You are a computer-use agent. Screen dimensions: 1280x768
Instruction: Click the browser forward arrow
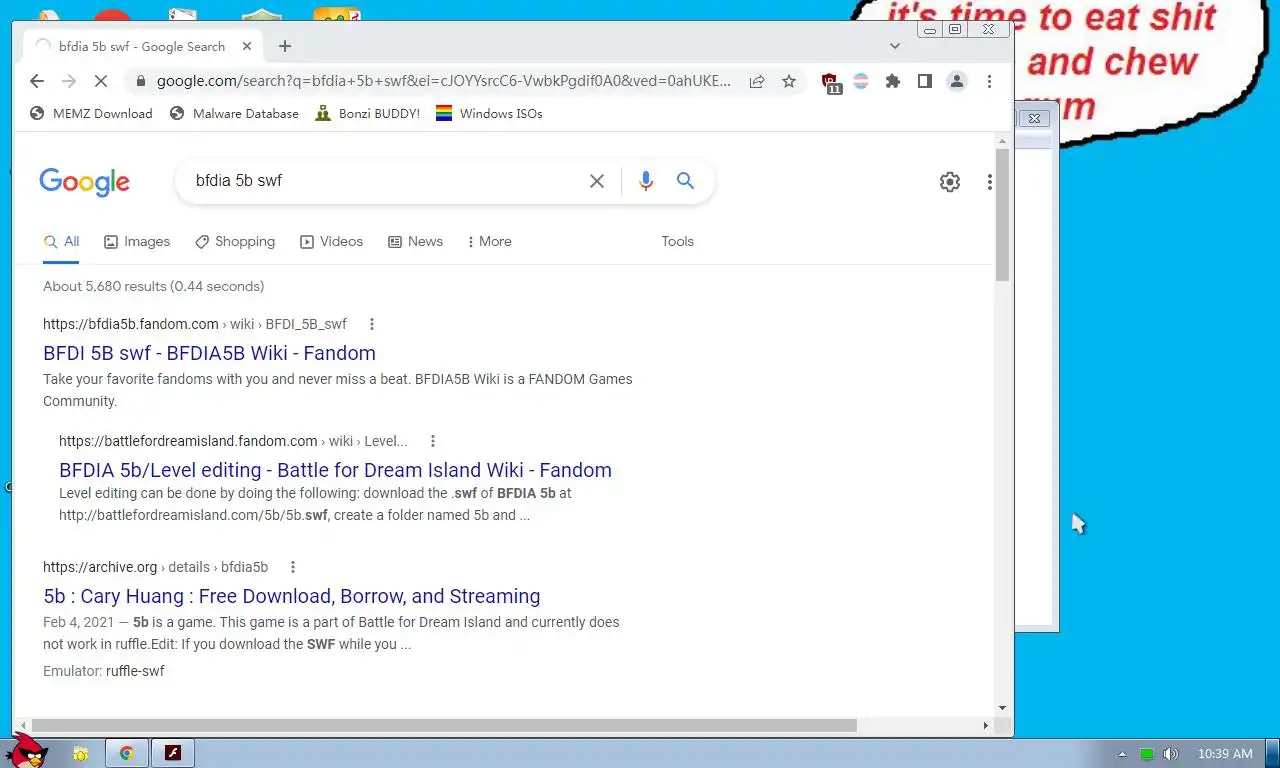[69, 82]
